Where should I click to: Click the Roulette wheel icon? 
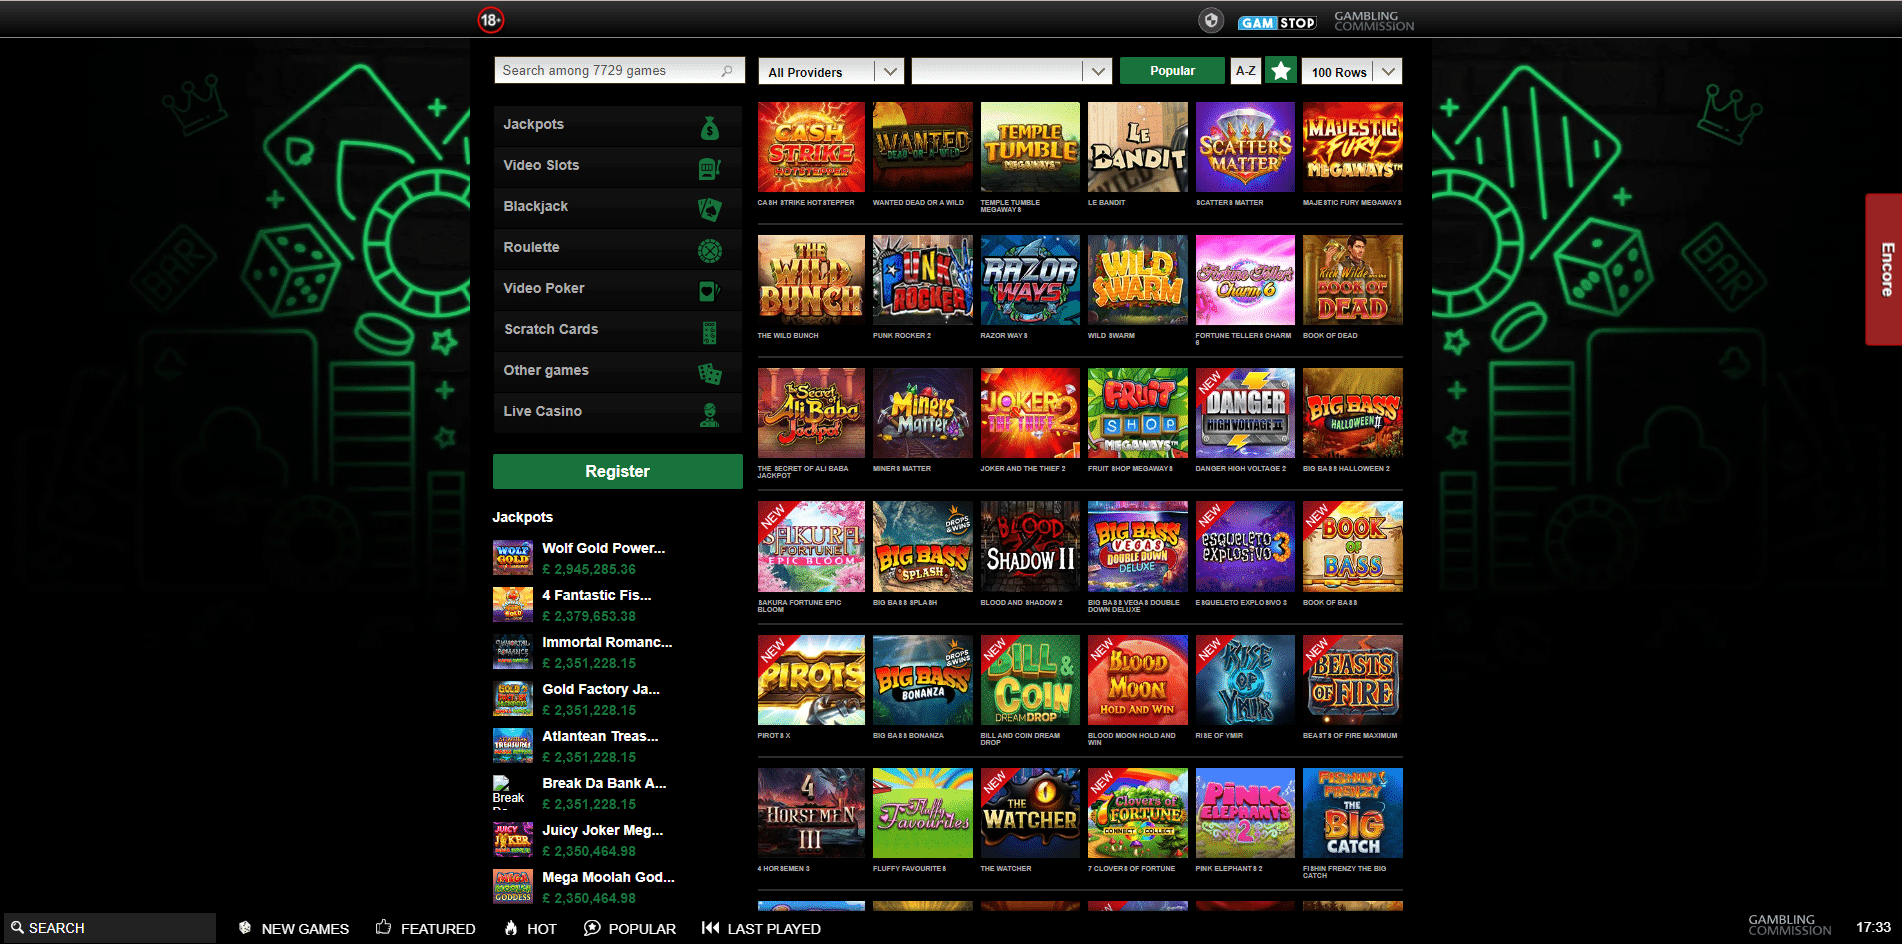point(709,250)
